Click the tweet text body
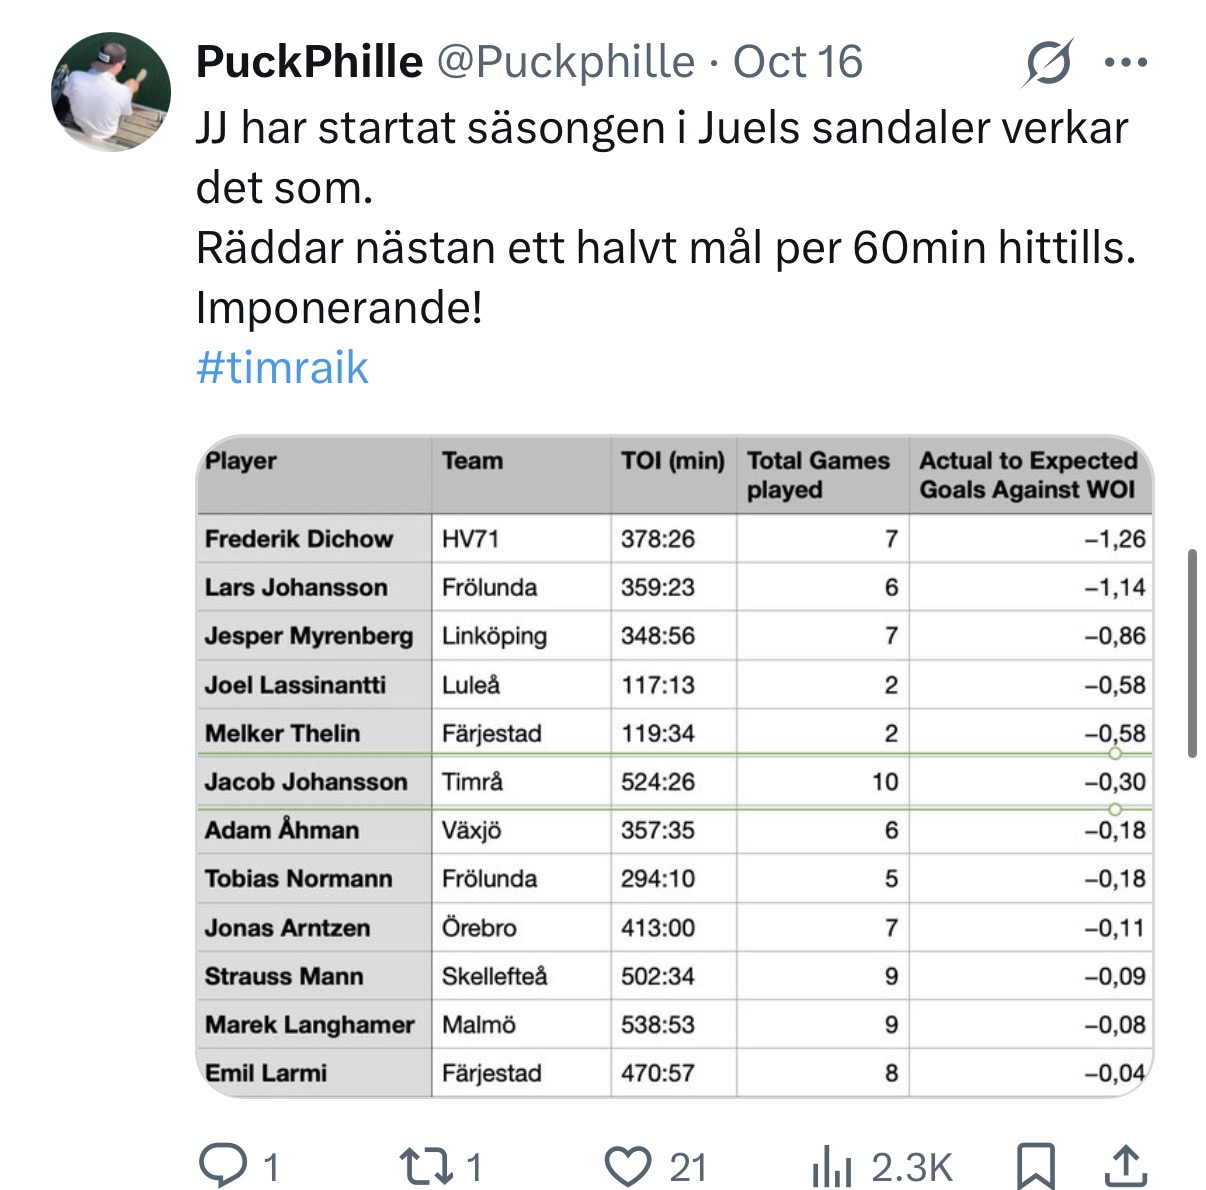Viewport: 1206px width, 1190px height. [x=665, y=217]
